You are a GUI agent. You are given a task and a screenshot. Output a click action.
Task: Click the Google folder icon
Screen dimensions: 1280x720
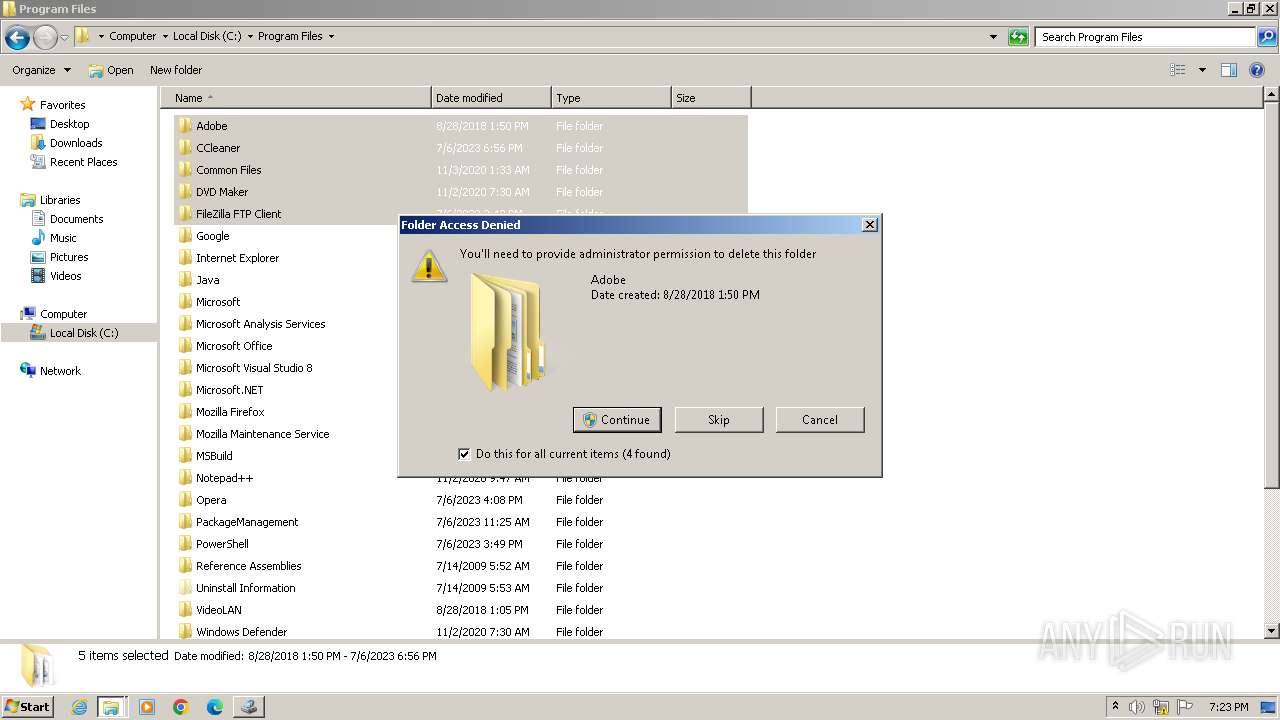coord(185,236)
